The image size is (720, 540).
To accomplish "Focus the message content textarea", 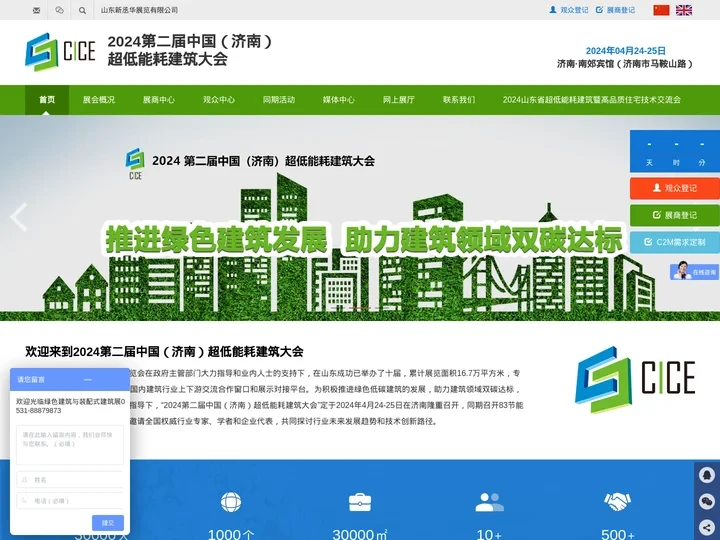I will coord(70,445).
